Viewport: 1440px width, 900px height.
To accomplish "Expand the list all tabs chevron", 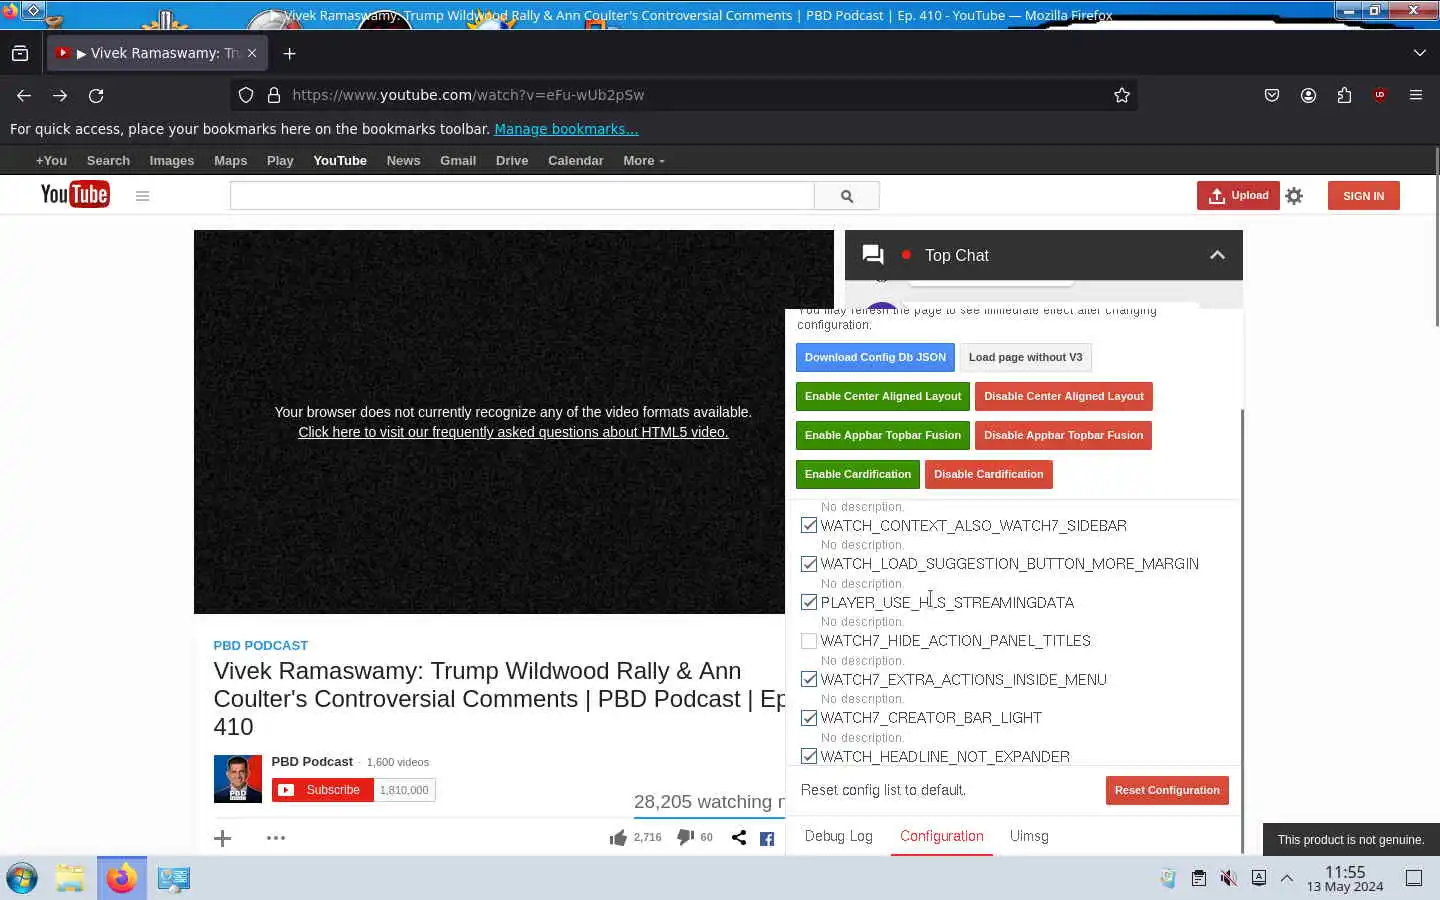I will [1419, 53].
